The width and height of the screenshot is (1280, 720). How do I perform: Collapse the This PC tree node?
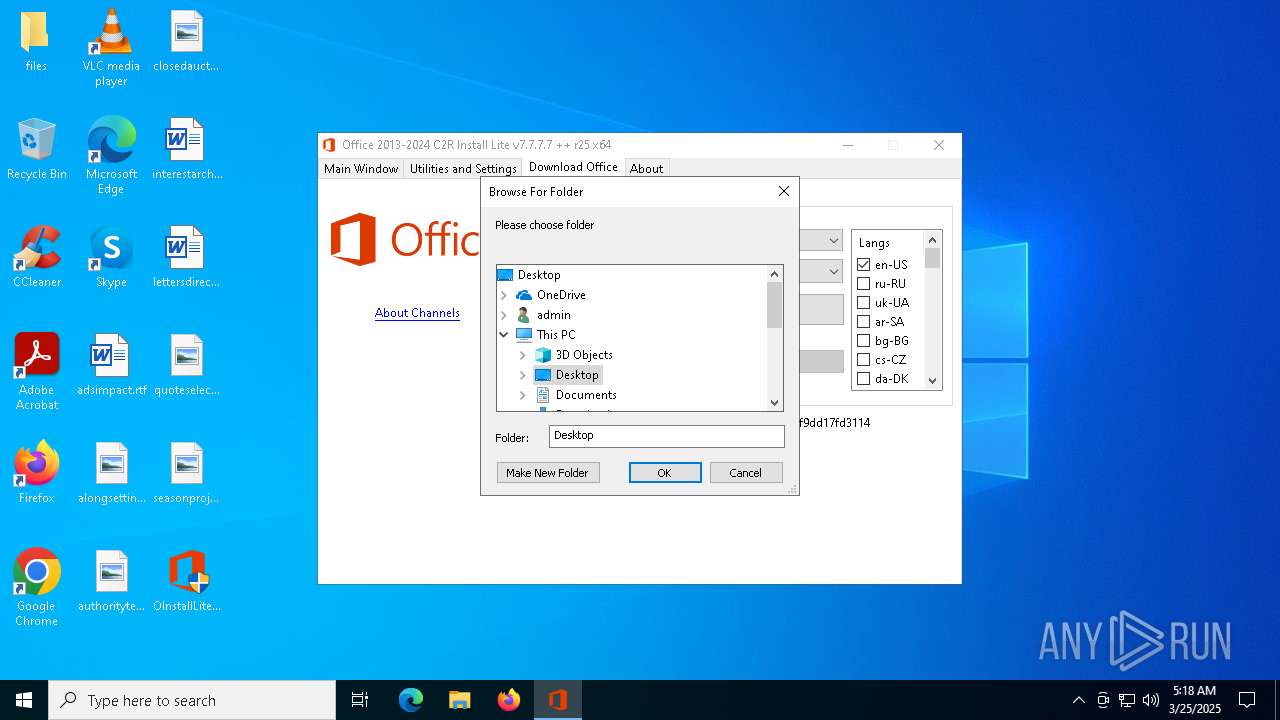pyautogui.click(x=504, y=335)
